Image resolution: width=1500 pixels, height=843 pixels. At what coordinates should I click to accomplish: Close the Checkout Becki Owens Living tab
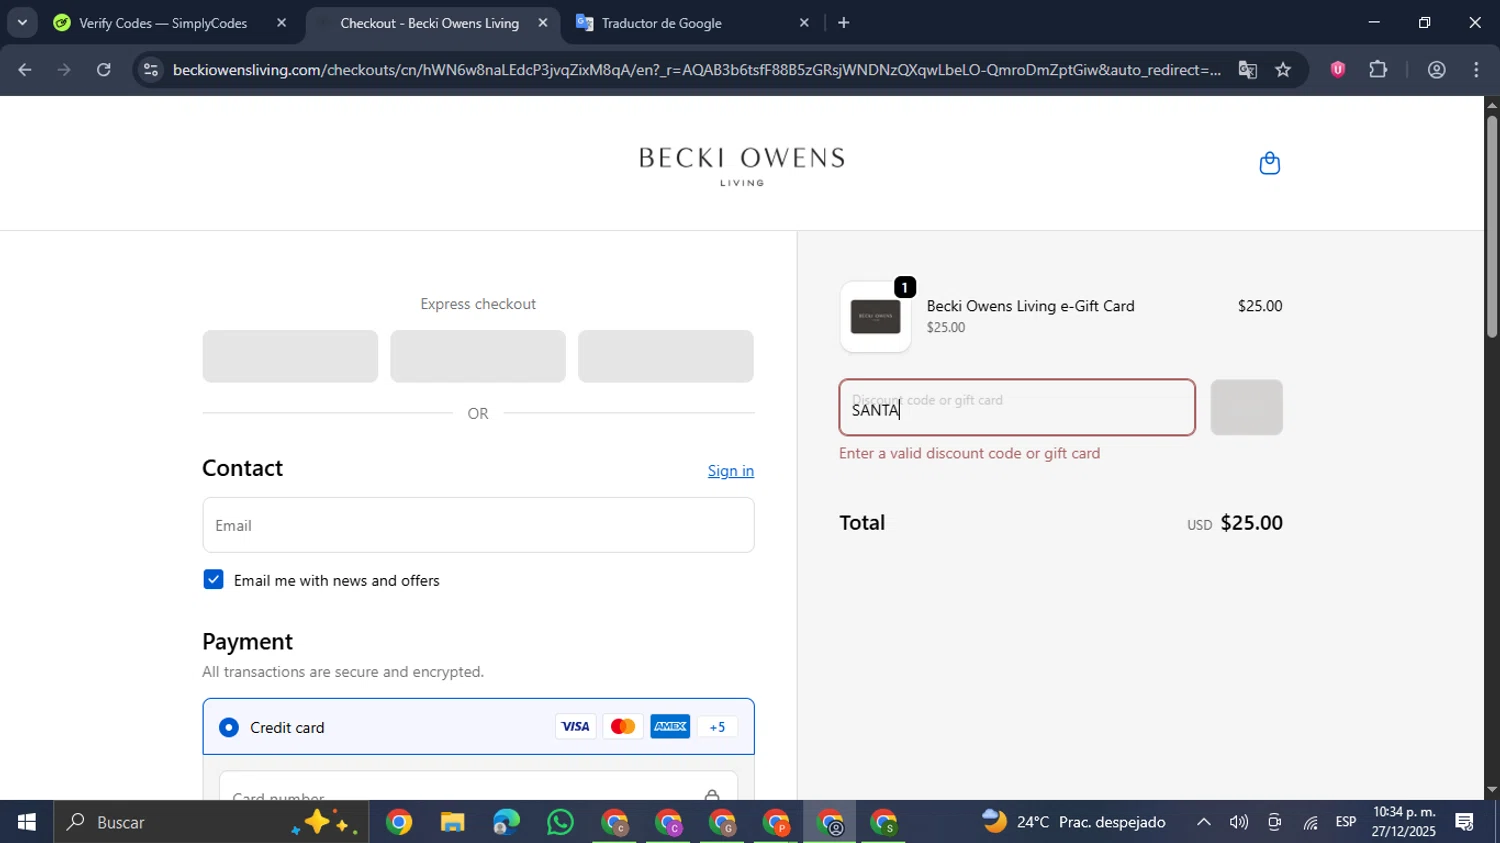[543, 22]
